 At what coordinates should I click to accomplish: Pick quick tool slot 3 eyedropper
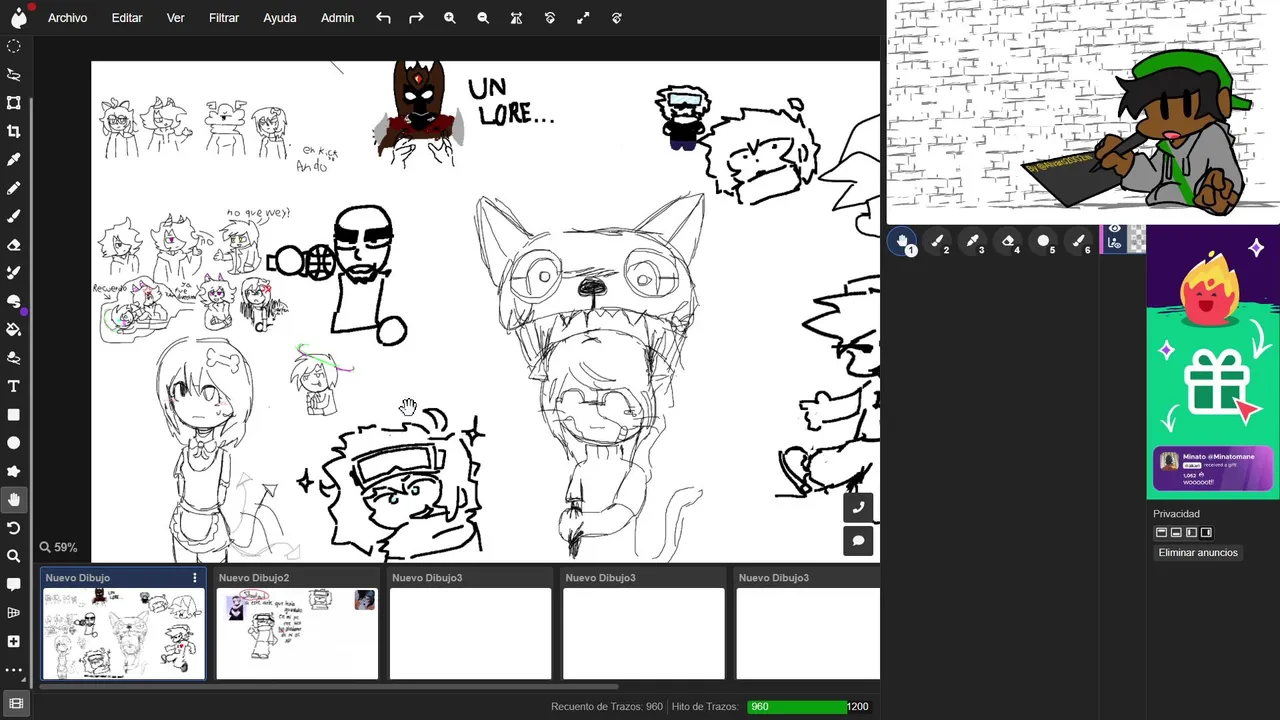tap(973, 241)
